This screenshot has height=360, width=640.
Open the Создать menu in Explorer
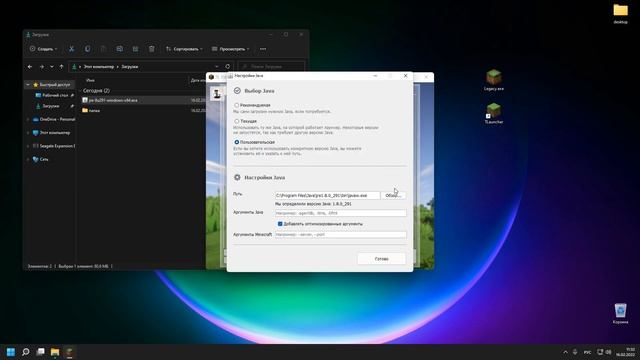[x=43, y=49]
